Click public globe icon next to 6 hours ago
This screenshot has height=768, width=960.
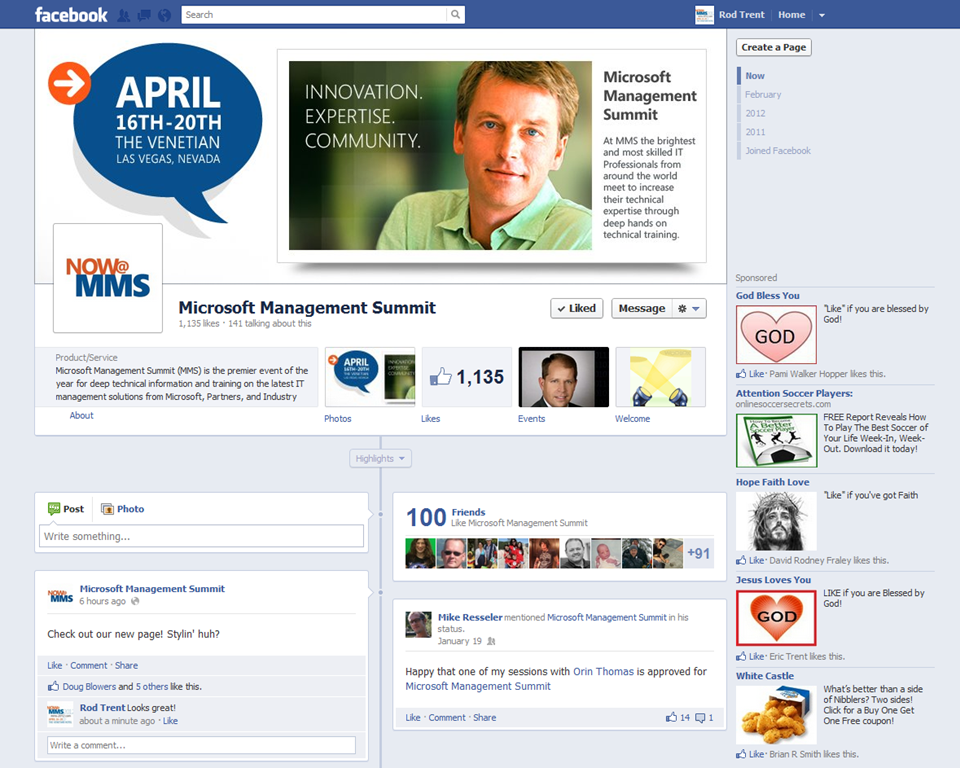coord(135,601)
